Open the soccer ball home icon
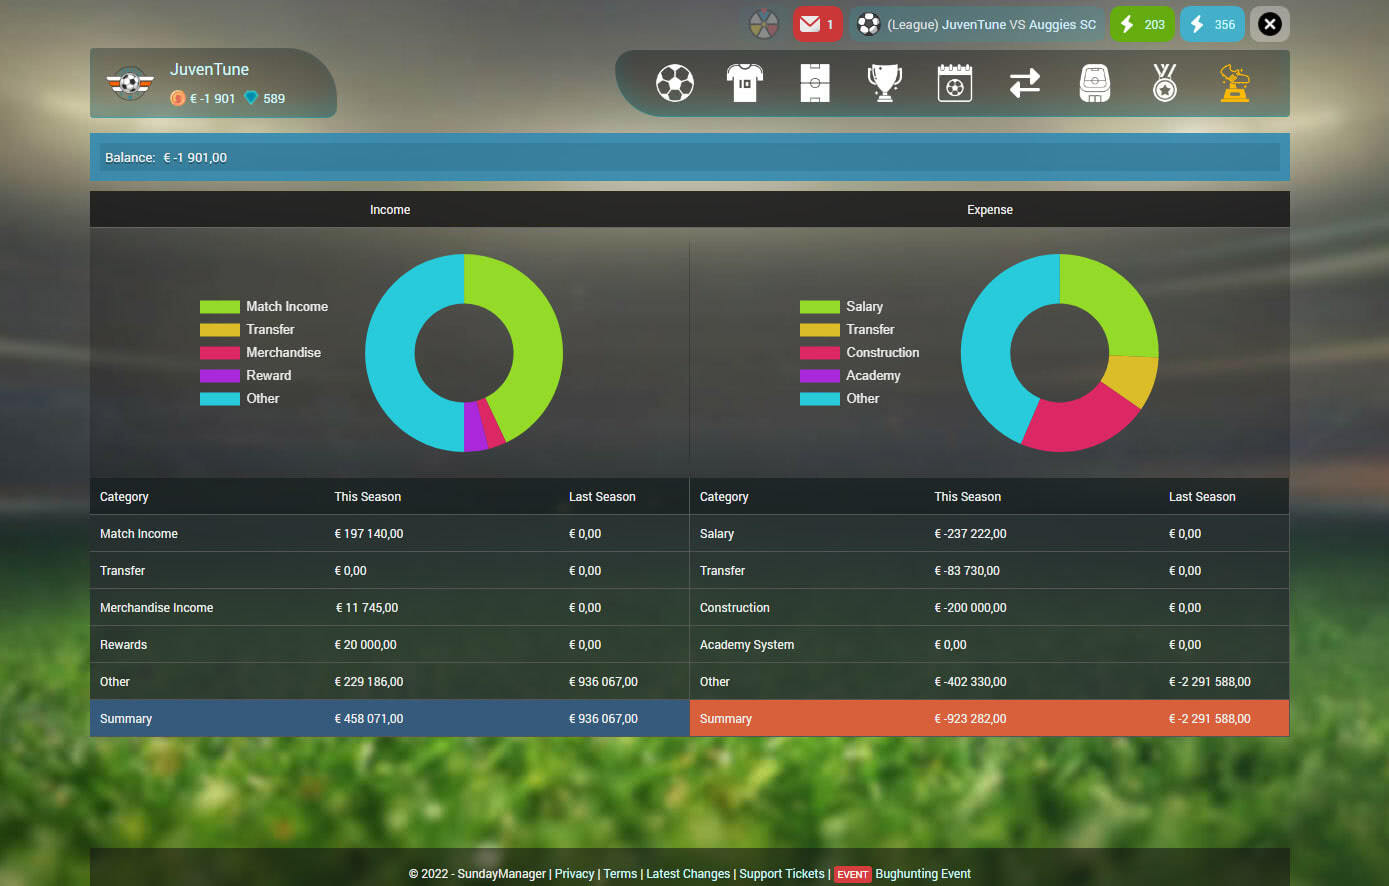The height and width of the screenshot is (886, 1389). click(675, 84)
